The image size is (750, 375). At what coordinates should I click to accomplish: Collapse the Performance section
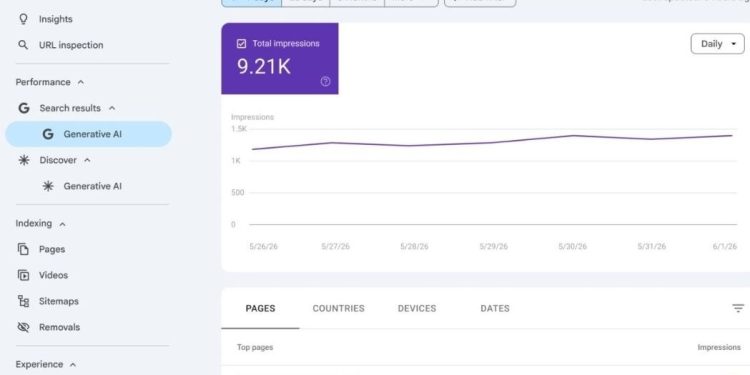pyautogui.click(x=81, y=82)
